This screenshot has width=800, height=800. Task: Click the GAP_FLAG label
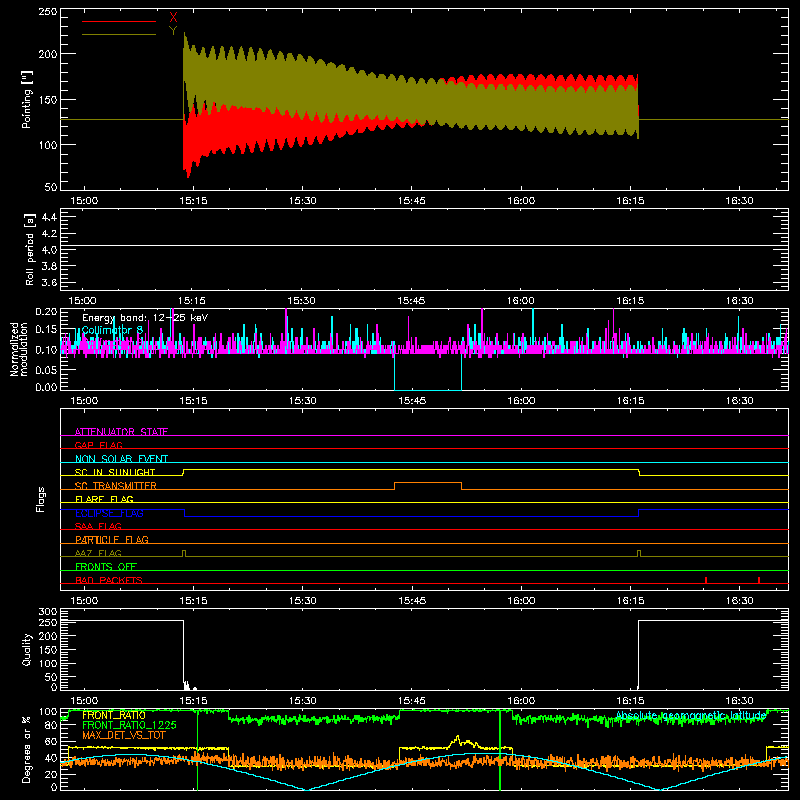pyautogui.click(x=98, y=445)
